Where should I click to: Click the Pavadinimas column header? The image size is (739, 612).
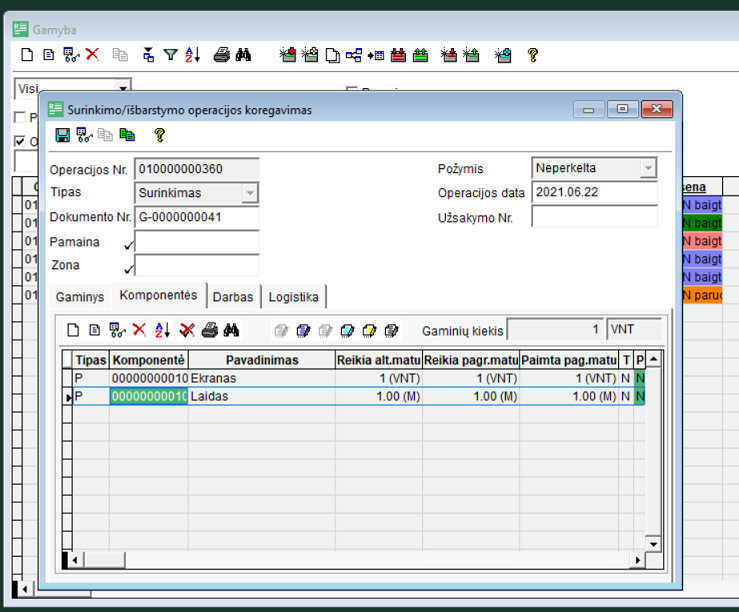262,360
